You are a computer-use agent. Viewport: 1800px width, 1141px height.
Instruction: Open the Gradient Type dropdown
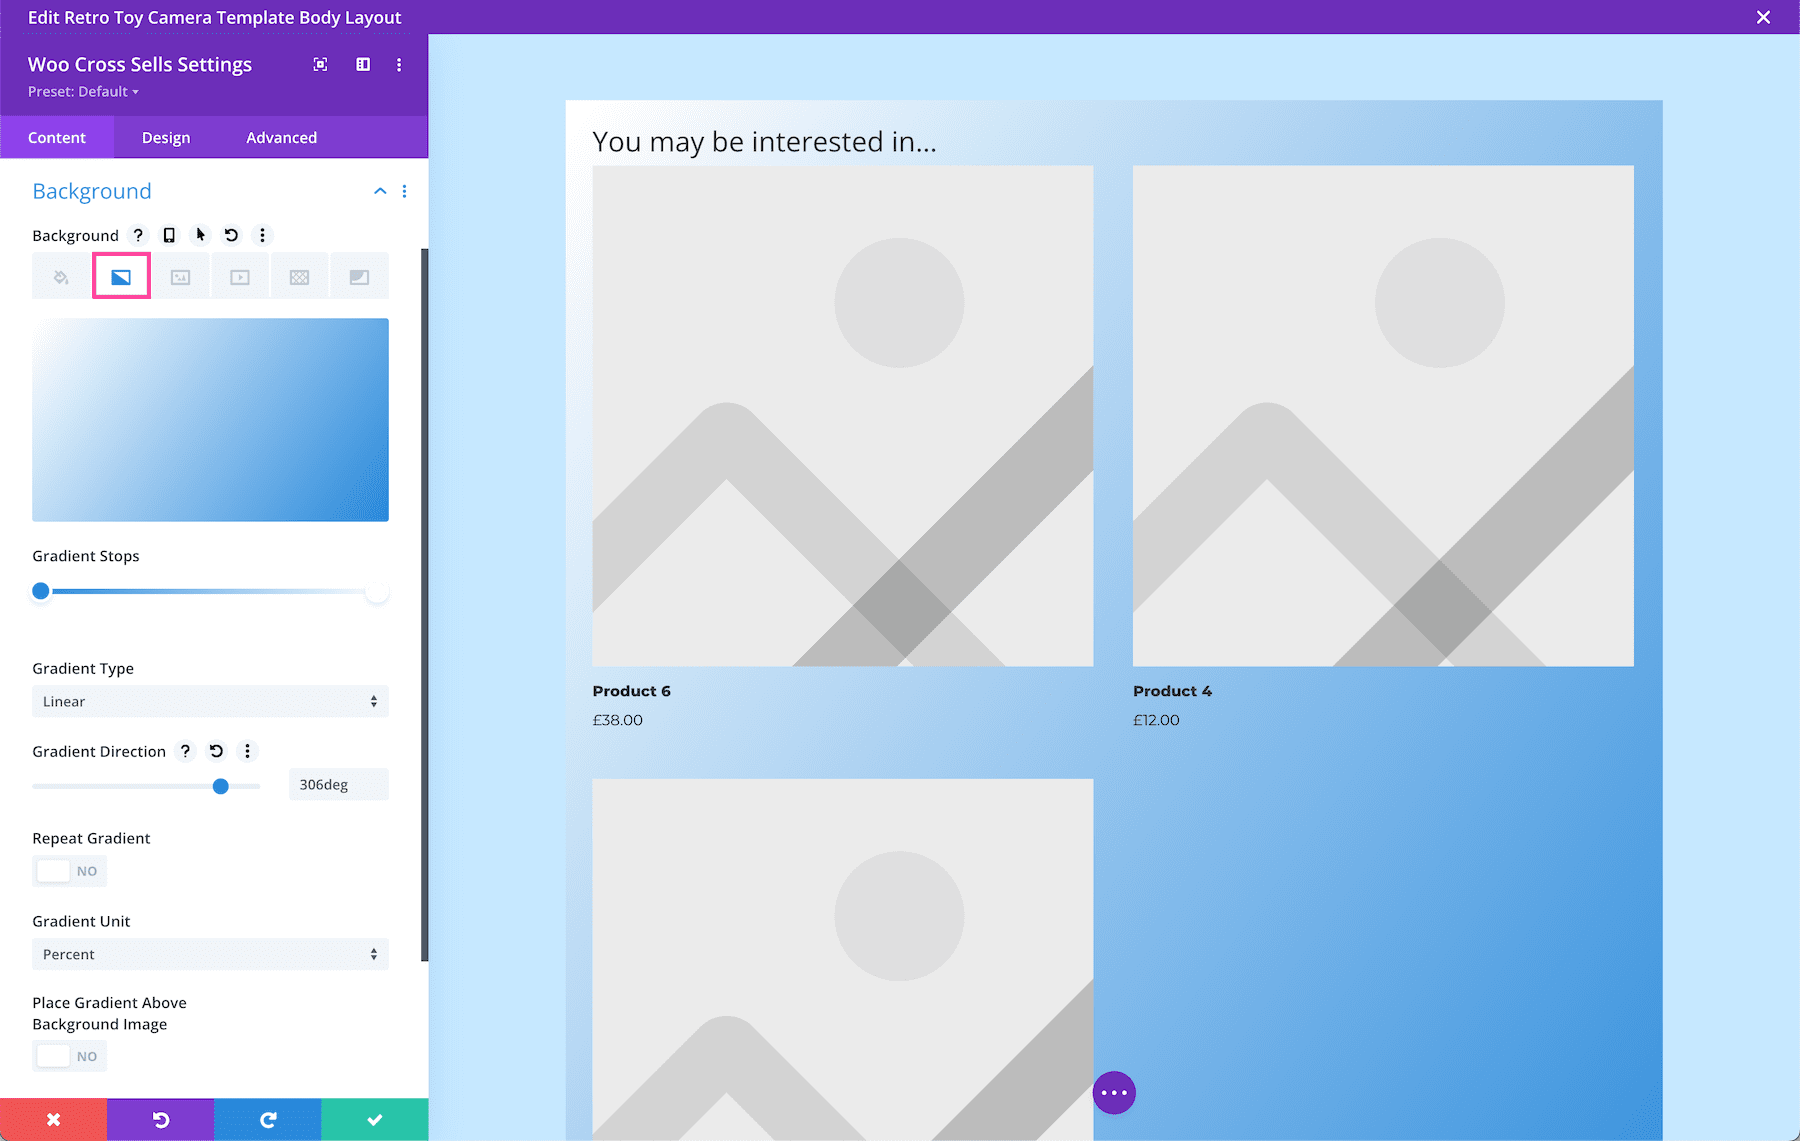coord(210,701)
